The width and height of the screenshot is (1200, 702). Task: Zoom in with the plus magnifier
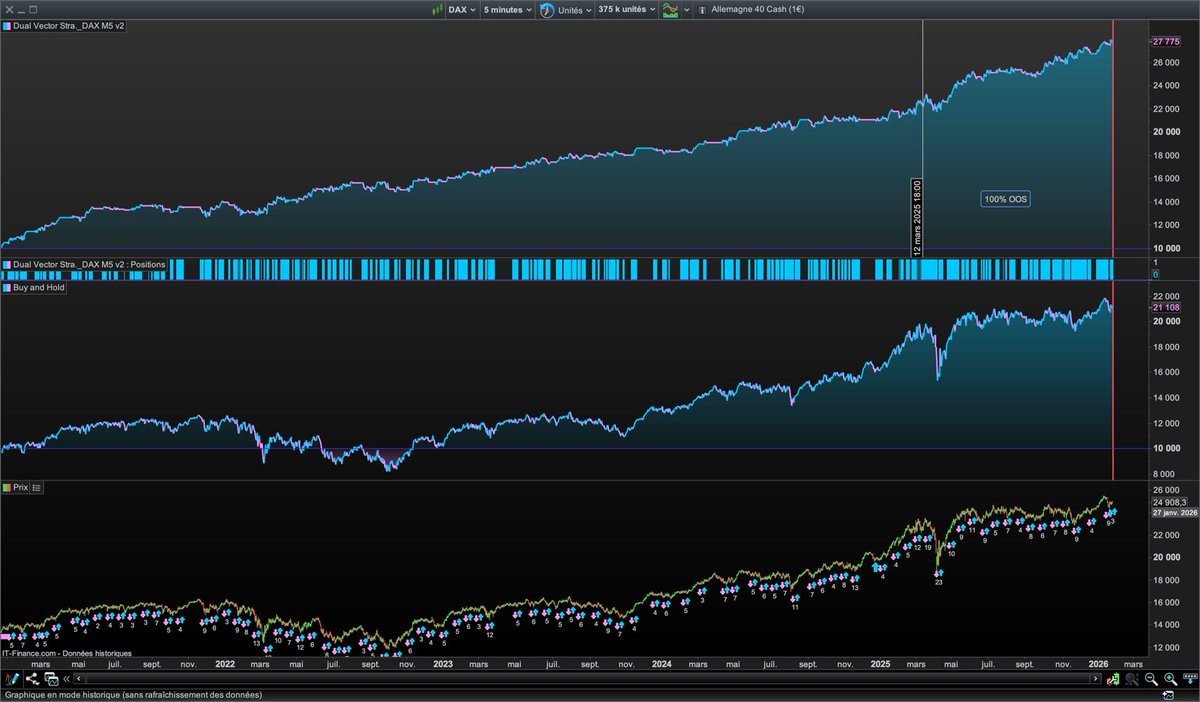pos(1170,680)
